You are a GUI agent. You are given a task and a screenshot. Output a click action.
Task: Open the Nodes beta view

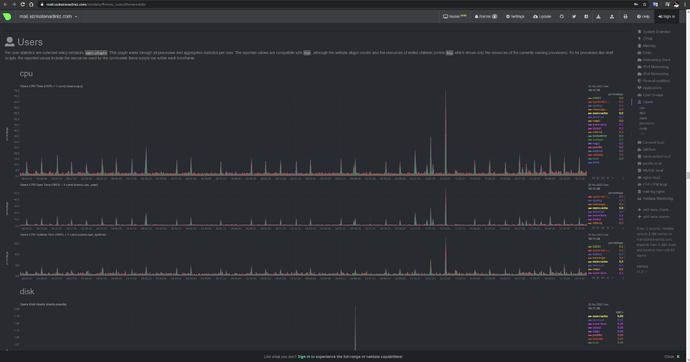point(455,16)
